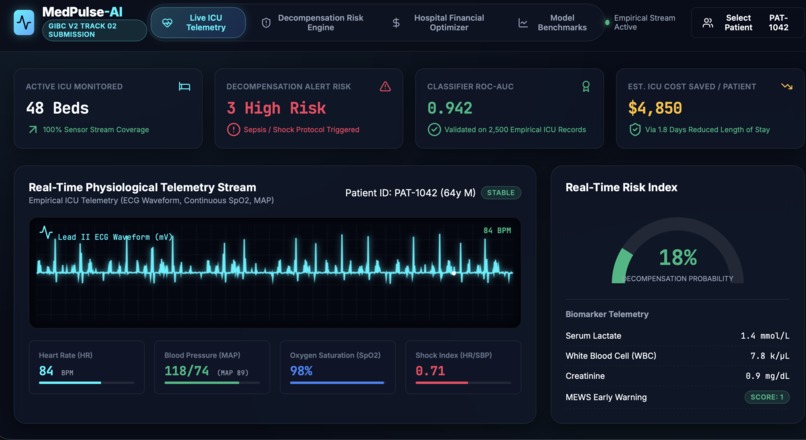Go to the Model Benchmarks tab
806x440 pixels.
coord(554,23)
